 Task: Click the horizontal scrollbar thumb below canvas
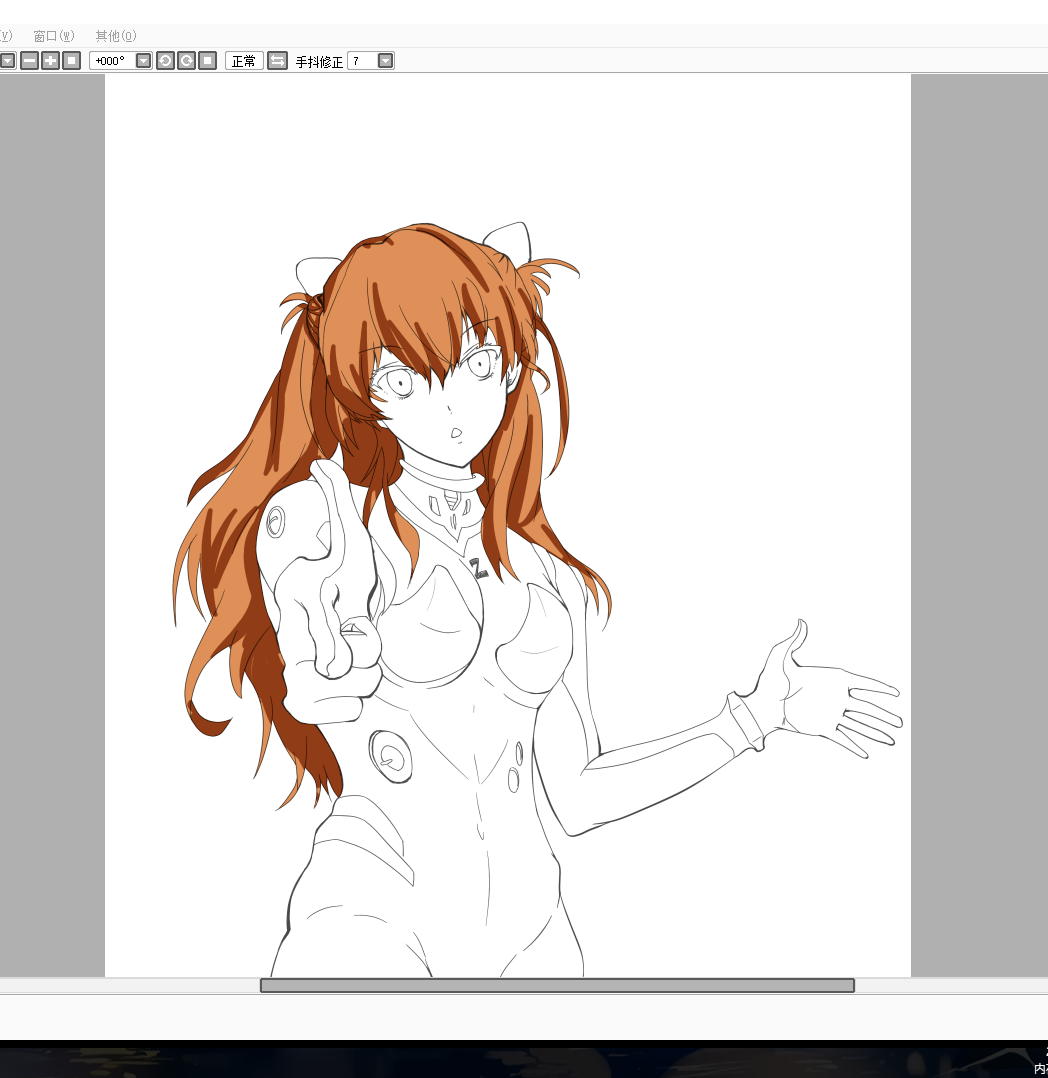click(x=557, y=985)
